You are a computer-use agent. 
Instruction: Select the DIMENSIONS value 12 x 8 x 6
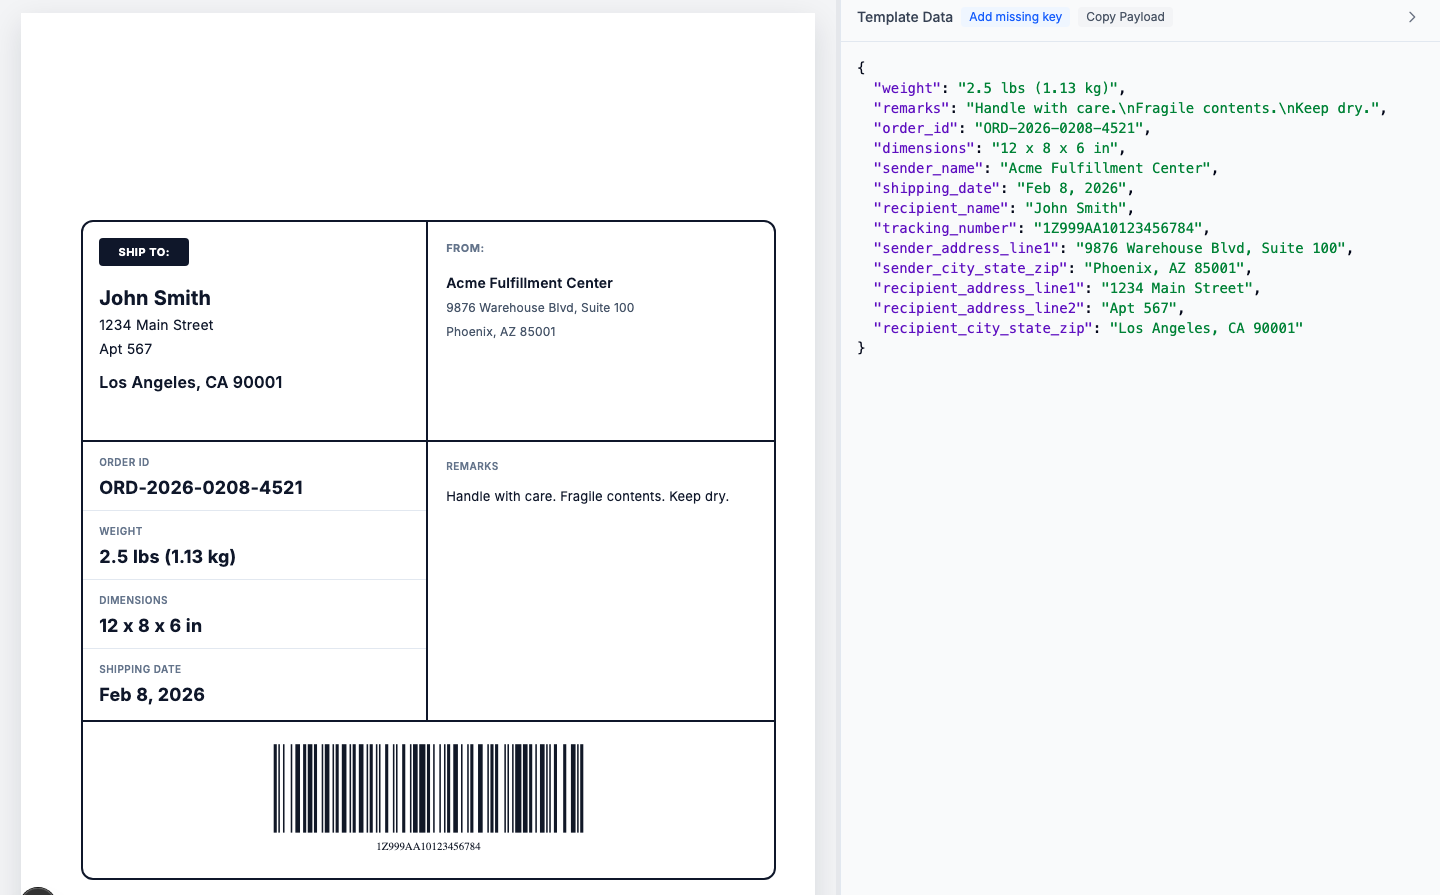[x=150, y=625]
